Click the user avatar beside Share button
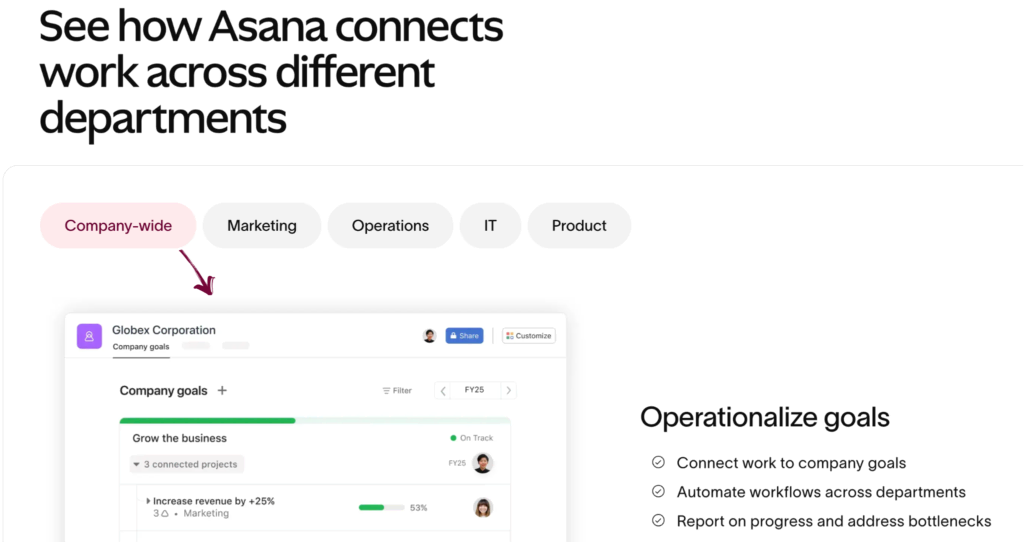The height and width of the screenshot is (542, 1024). [429, 336]
